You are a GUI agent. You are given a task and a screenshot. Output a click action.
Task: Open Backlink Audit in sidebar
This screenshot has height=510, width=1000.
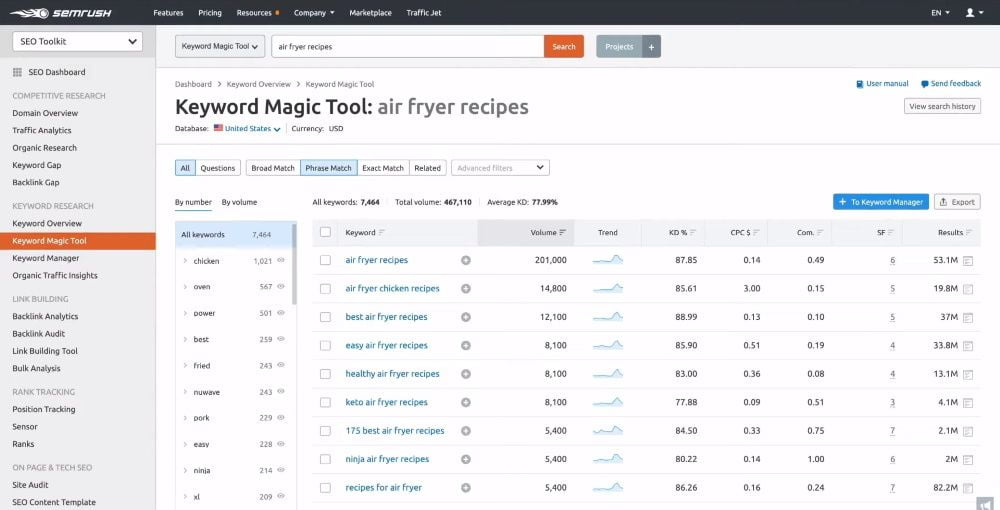coord(38,333)
